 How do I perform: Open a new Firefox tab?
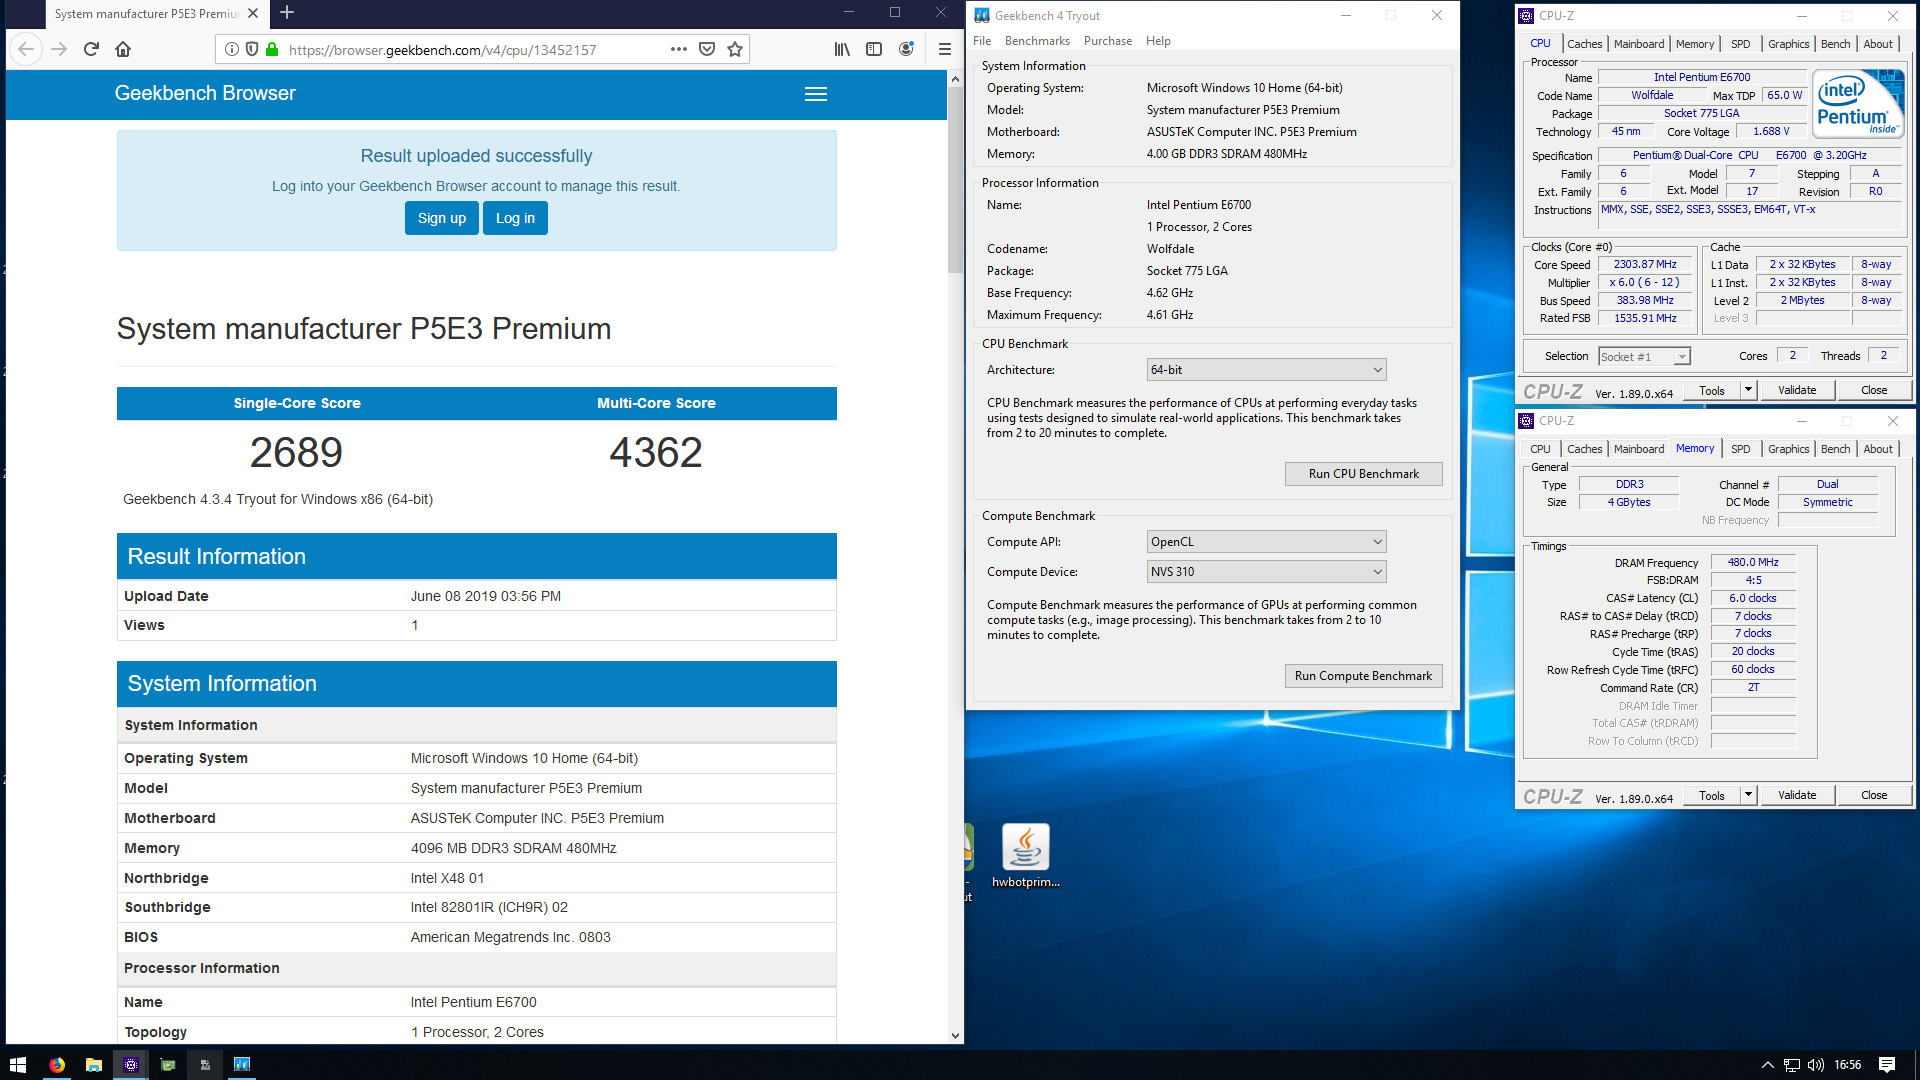(287, 13)
